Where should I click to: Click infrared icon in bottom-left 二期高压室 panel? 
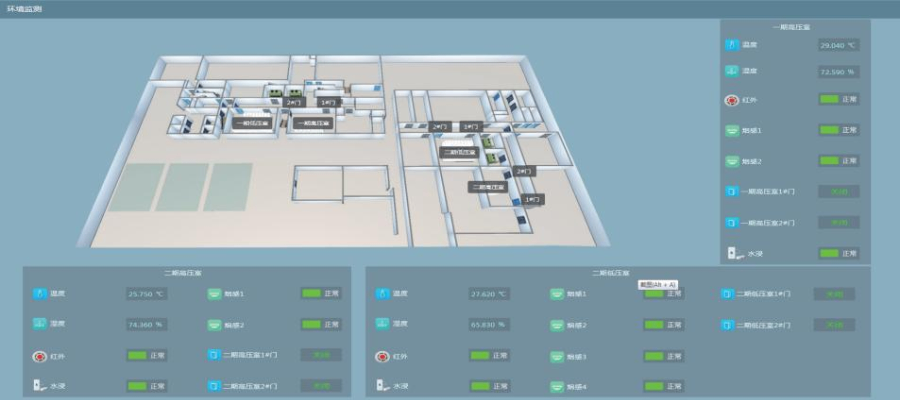[x=39, y=356]
